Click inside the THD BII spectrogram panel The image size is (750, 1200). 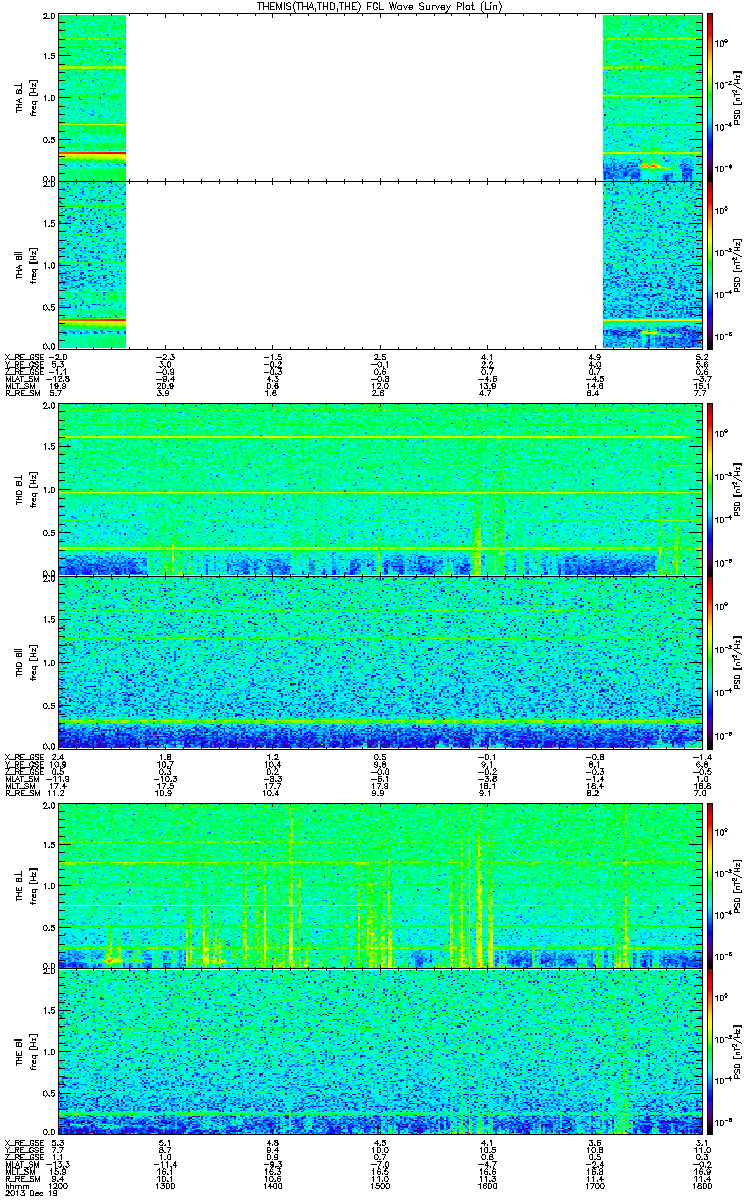380,662
